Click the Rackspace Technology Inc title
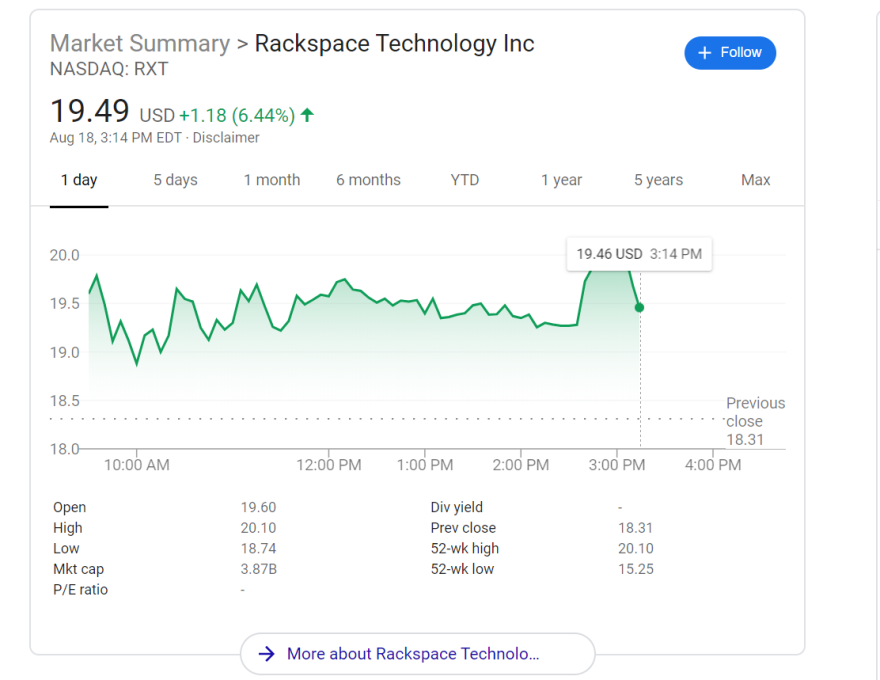 394,43
